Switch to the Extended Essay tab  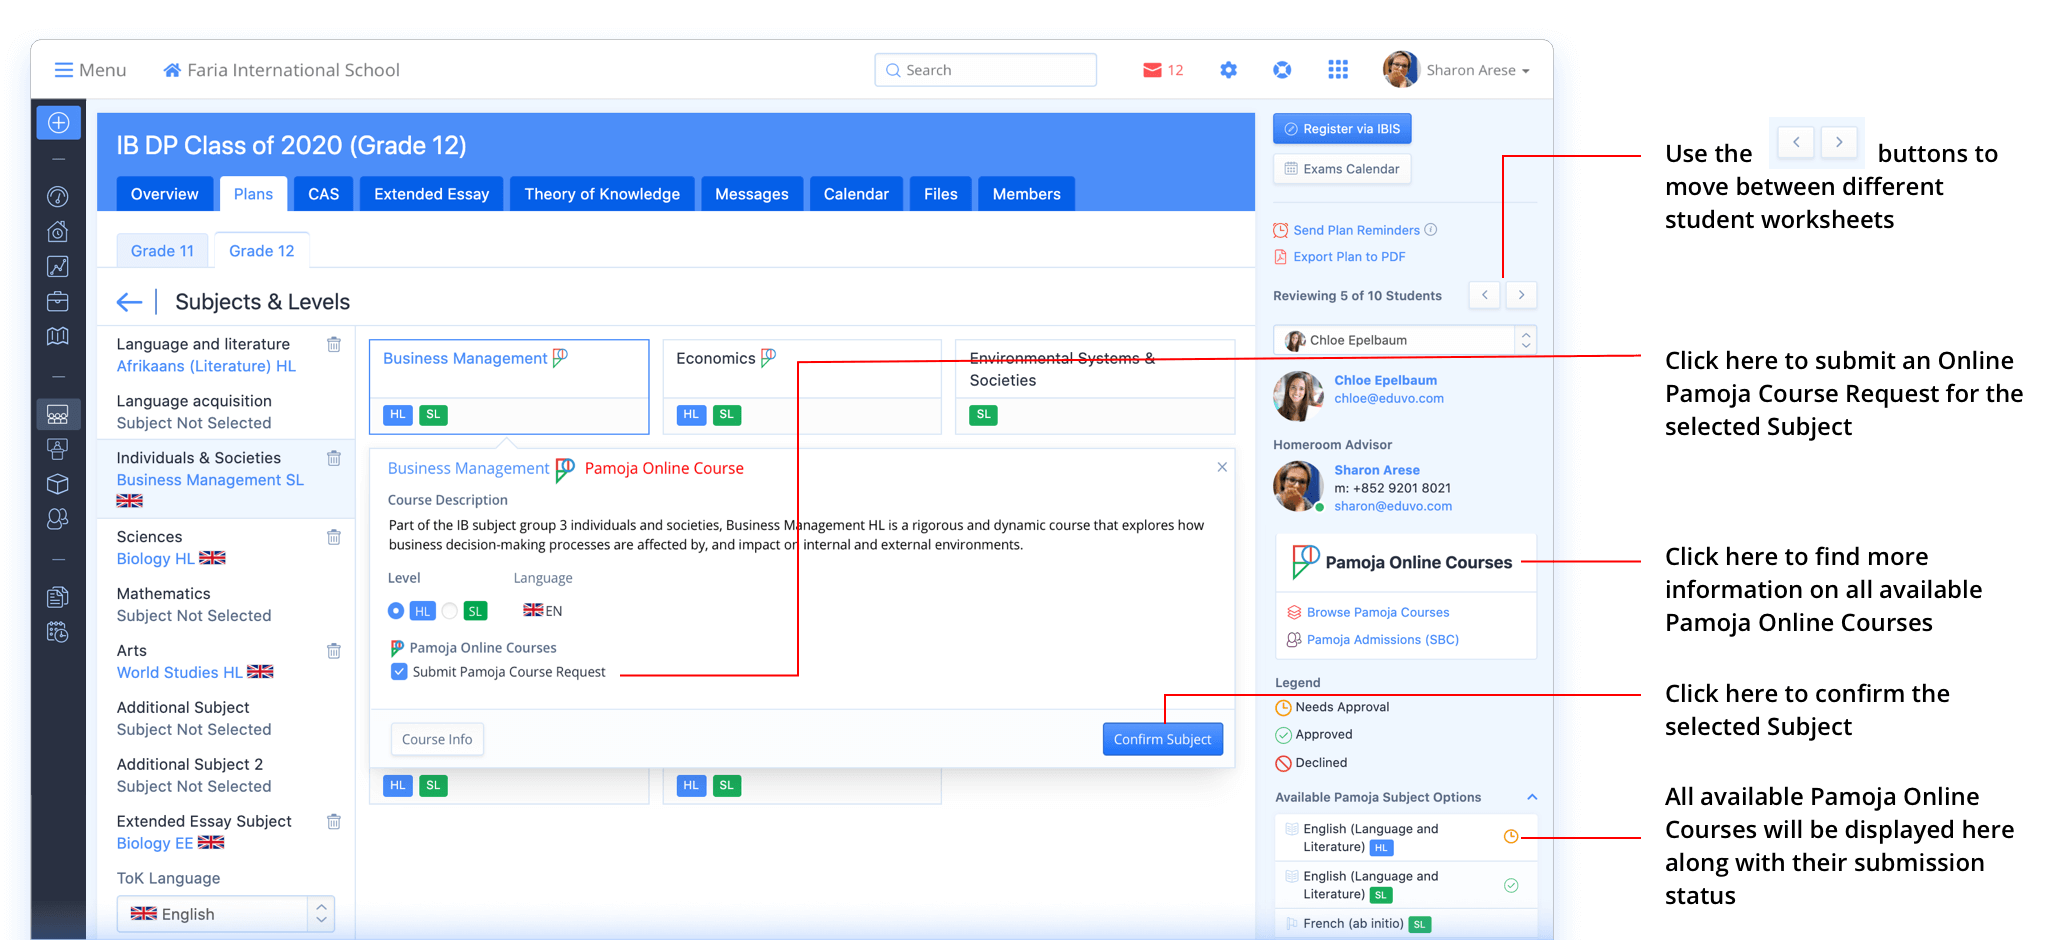click(431, 194)
